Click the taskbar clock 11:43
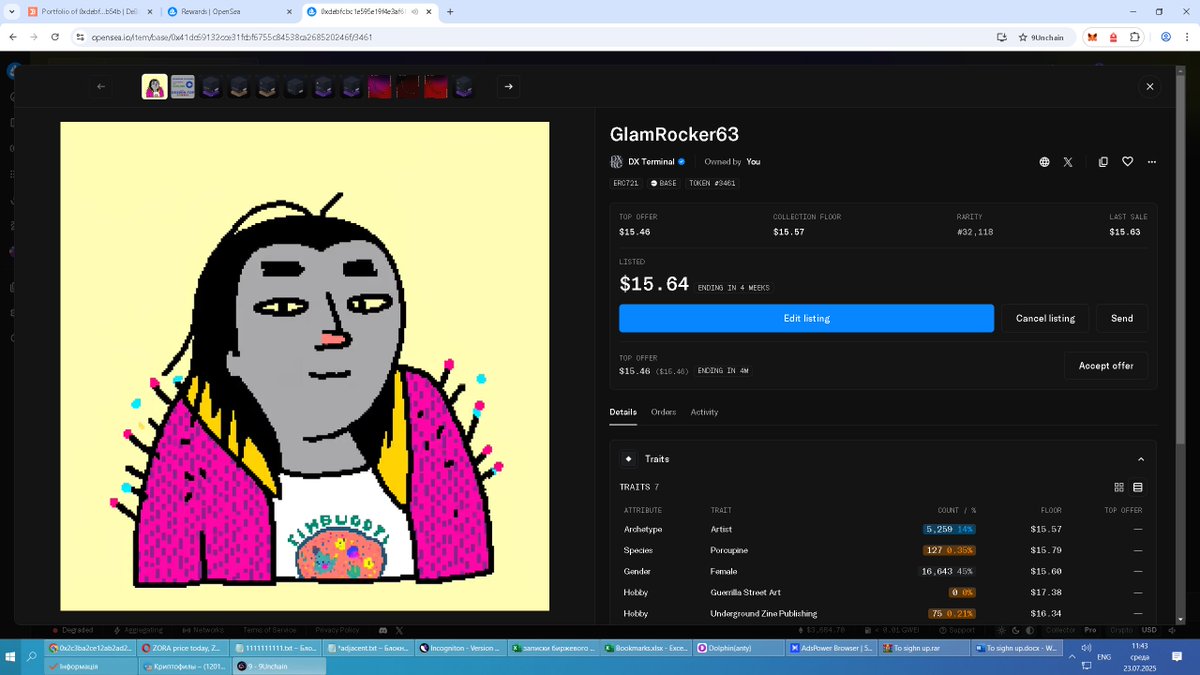 click(x=1140, y=647)
